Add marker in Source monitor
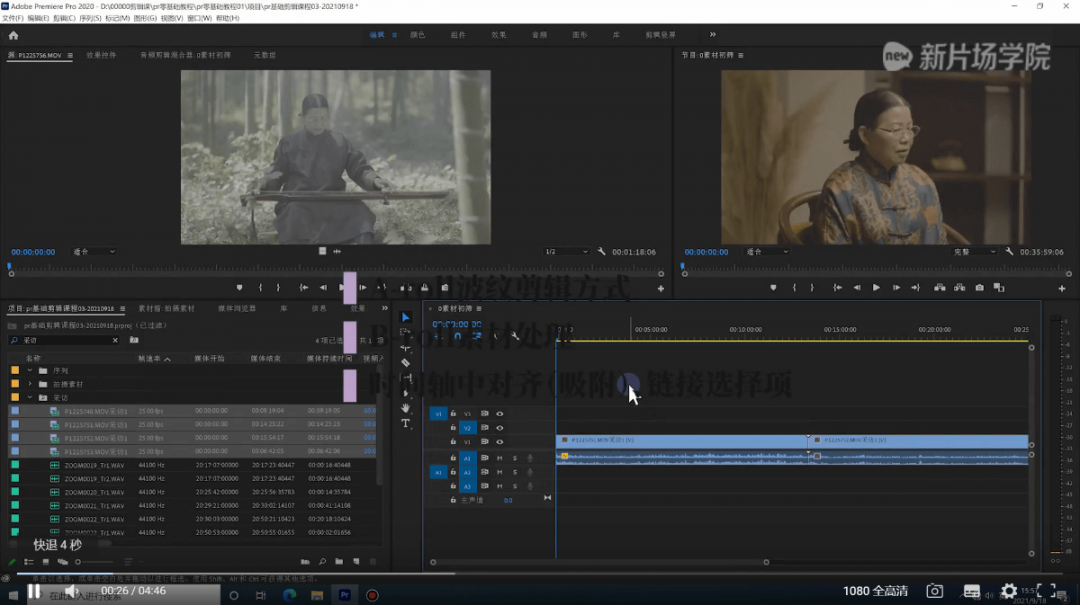 tap(239, 287)
